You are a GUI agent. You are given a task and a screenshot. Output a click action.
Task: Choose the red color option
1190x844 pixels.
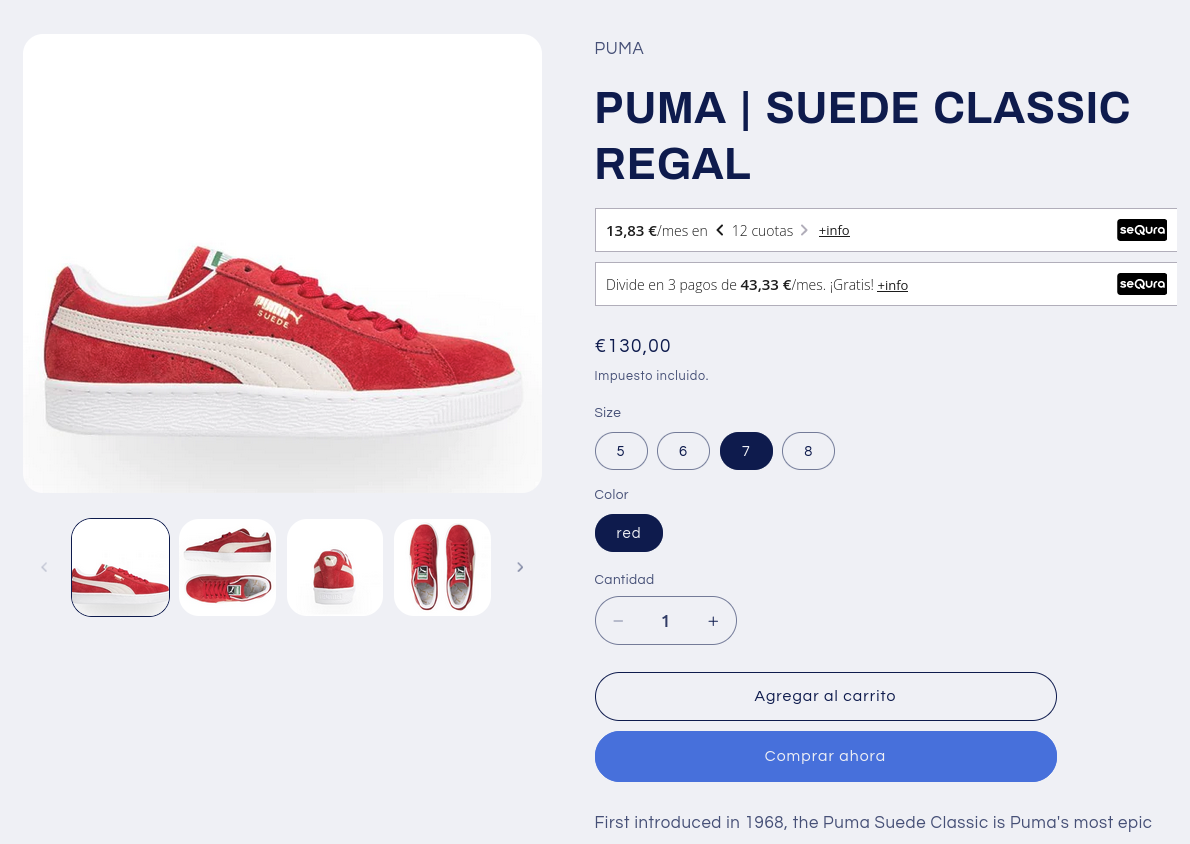pos(628,533)
